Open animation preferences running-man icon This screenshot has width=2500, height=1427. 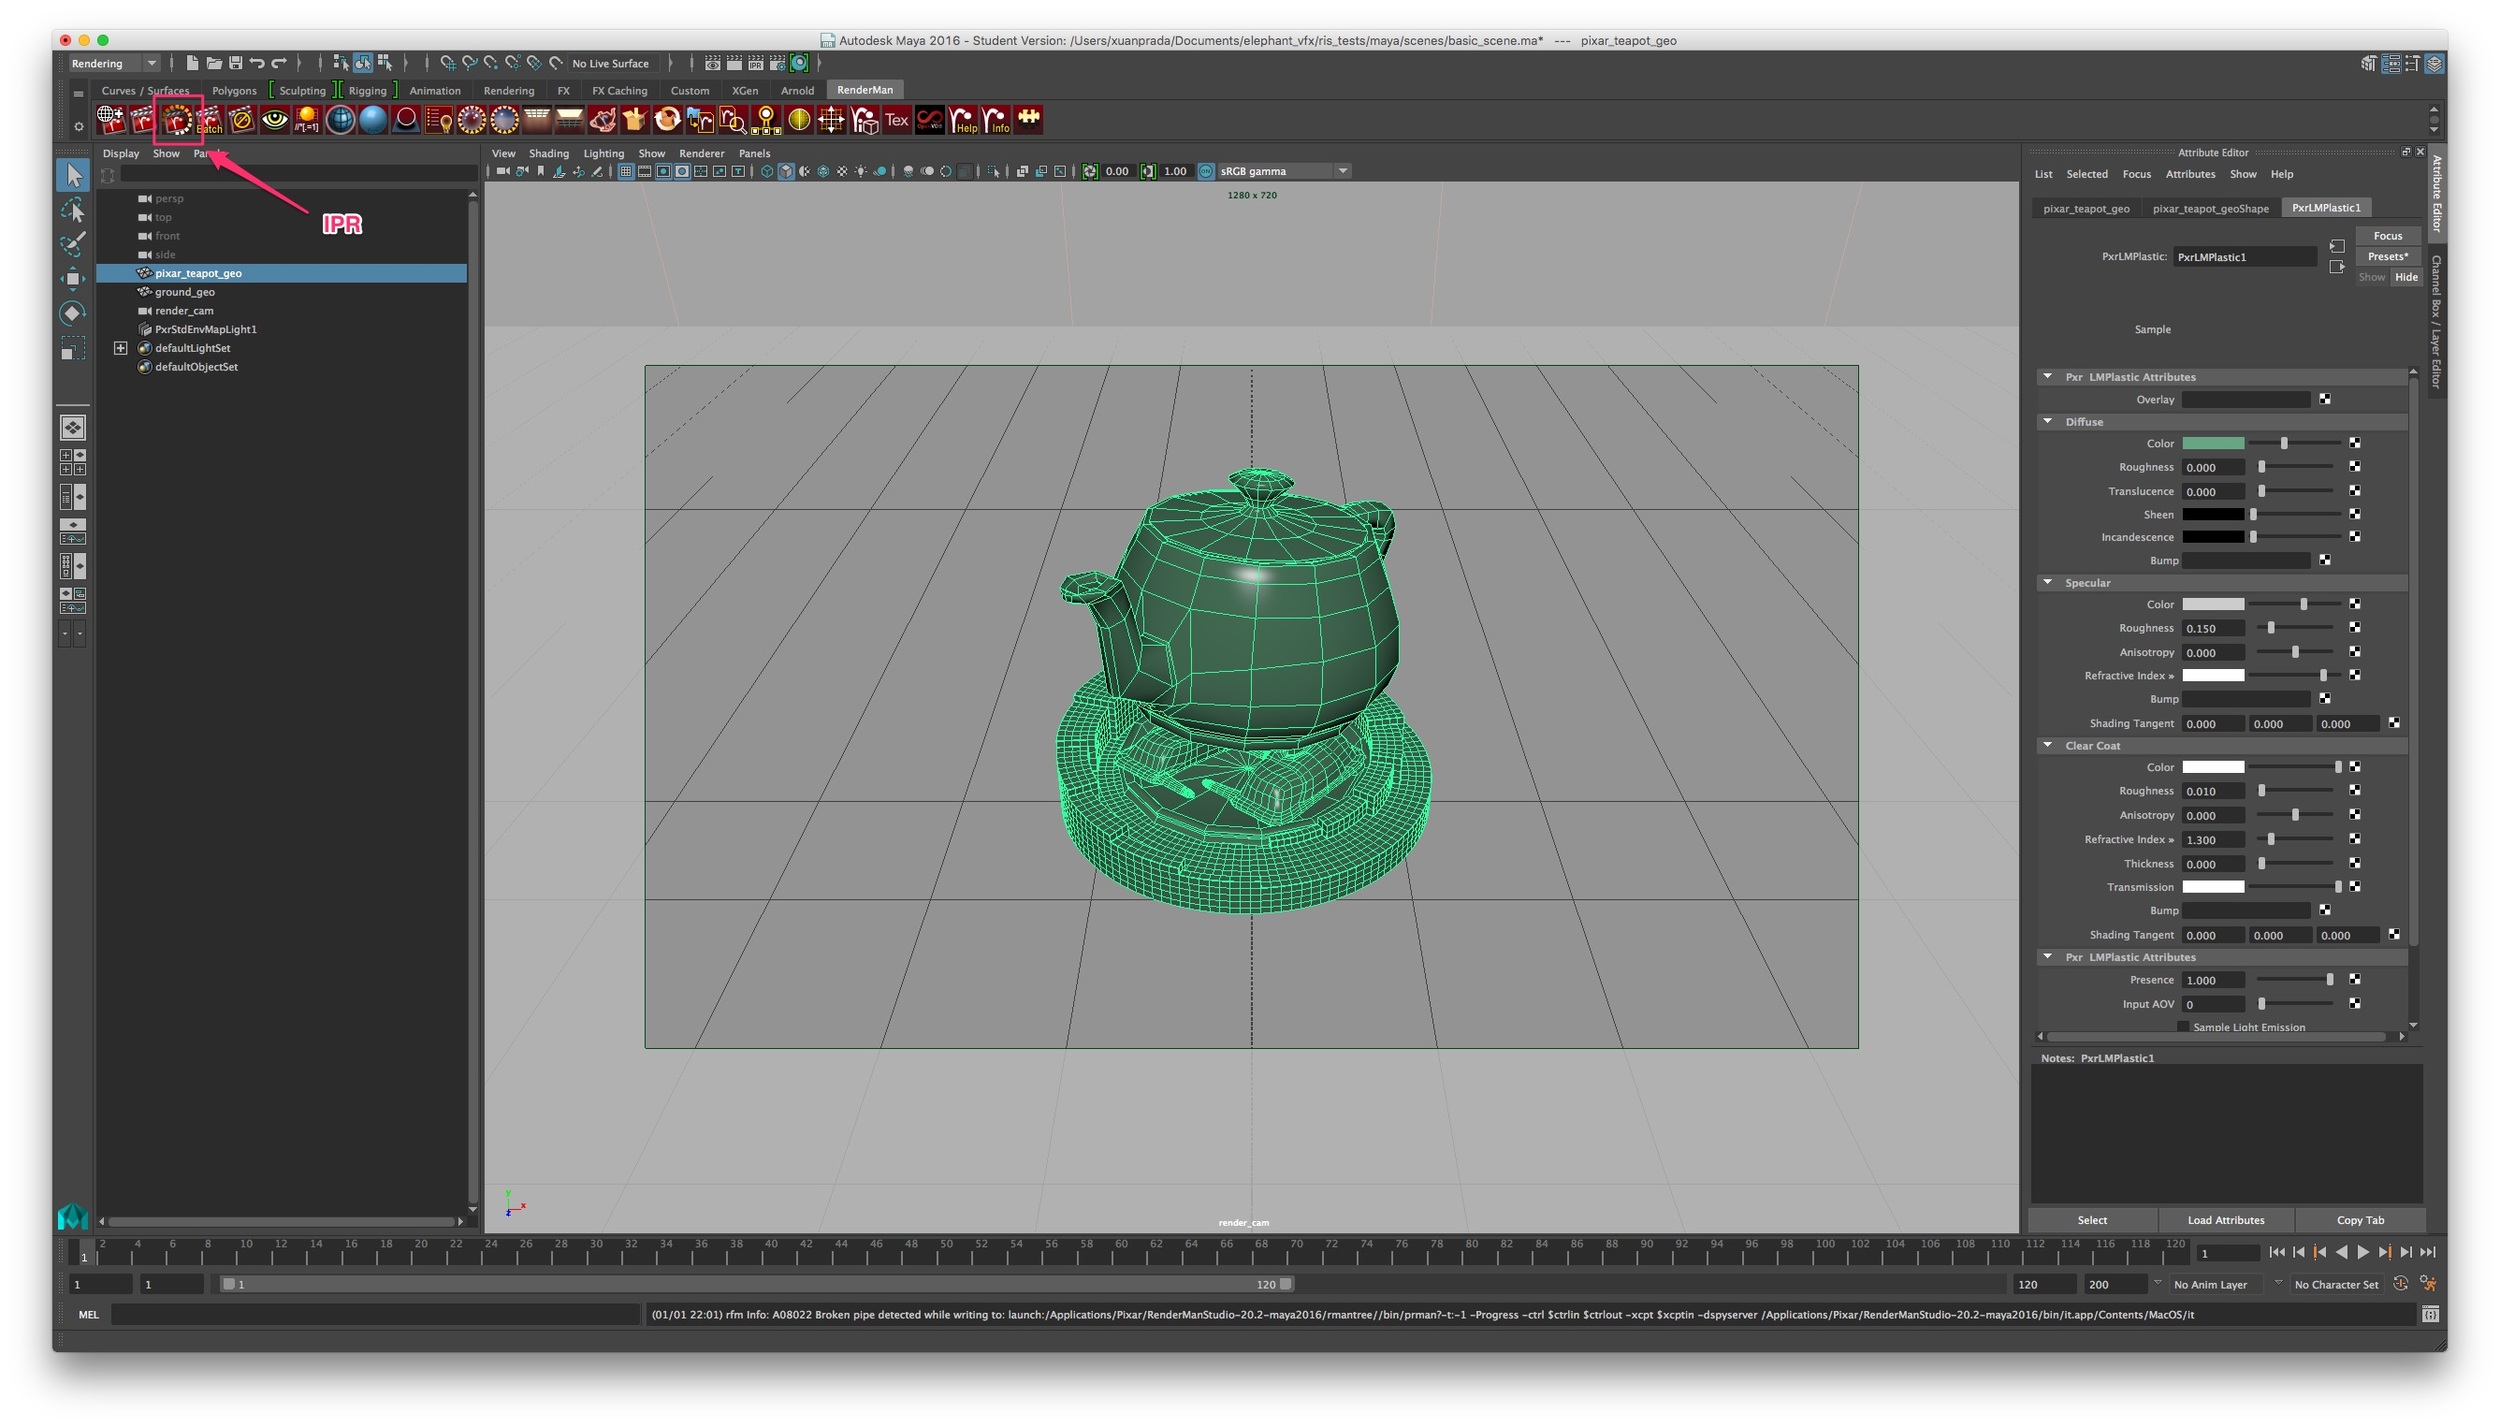tap(2428, 1283)
